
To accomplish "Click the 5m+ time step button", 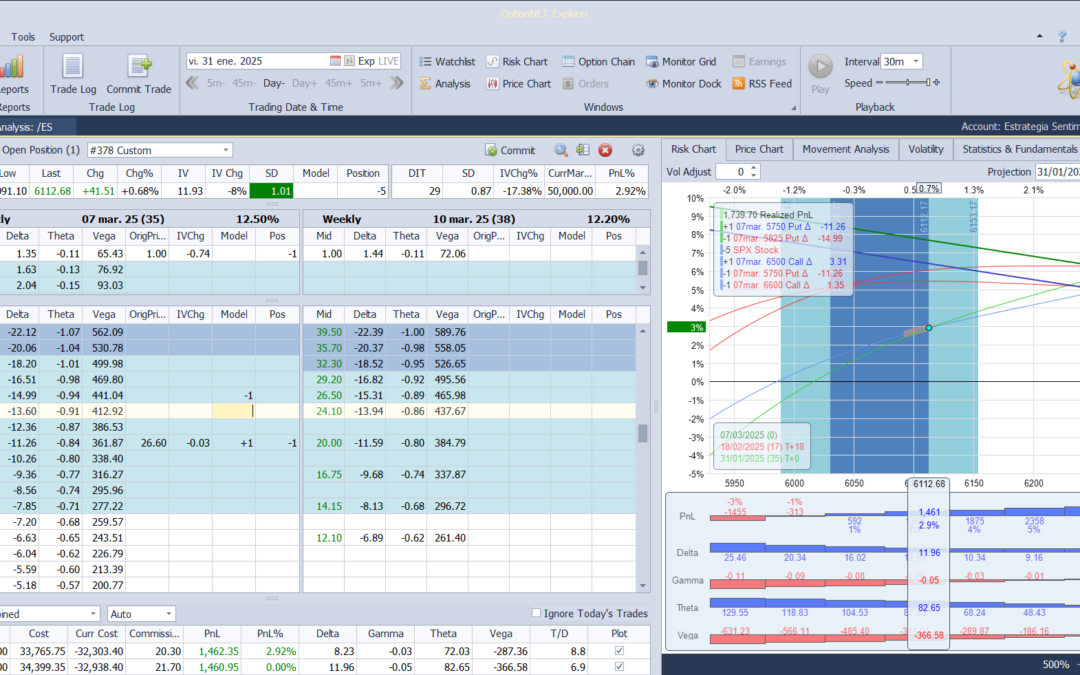I will [371, 83].
